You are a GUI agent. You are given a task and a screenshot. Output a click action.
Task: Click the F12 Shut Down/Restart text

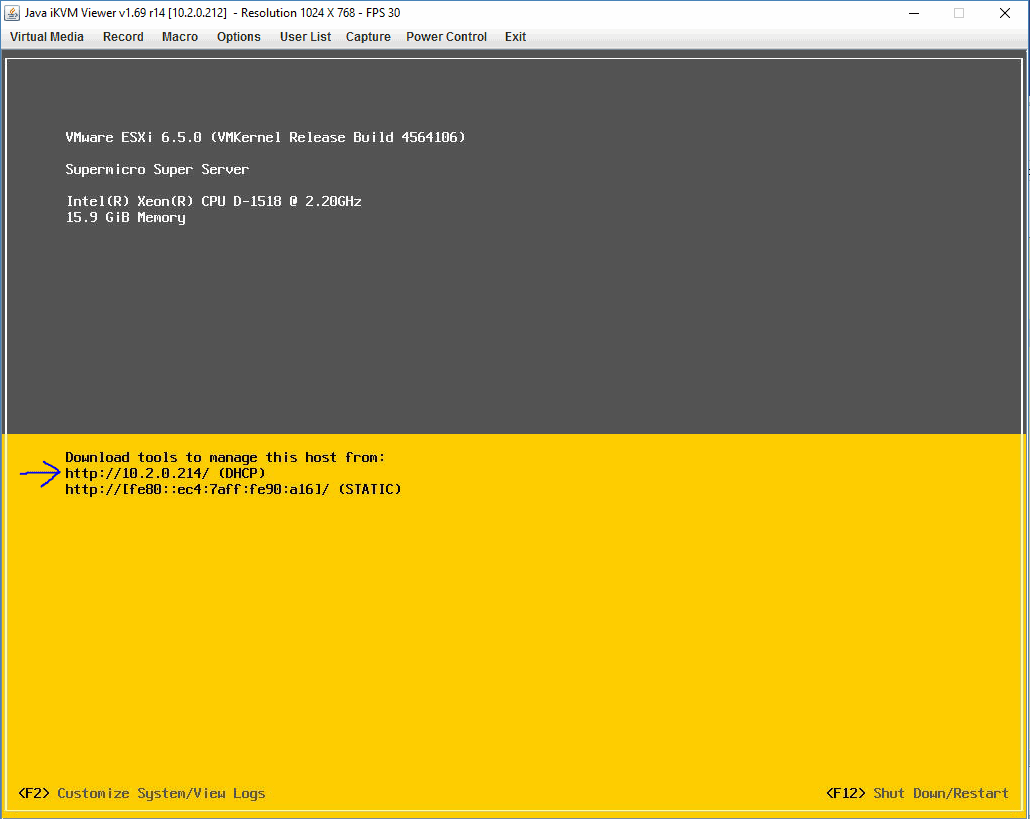pyautogui.click(x=917, y=793)
